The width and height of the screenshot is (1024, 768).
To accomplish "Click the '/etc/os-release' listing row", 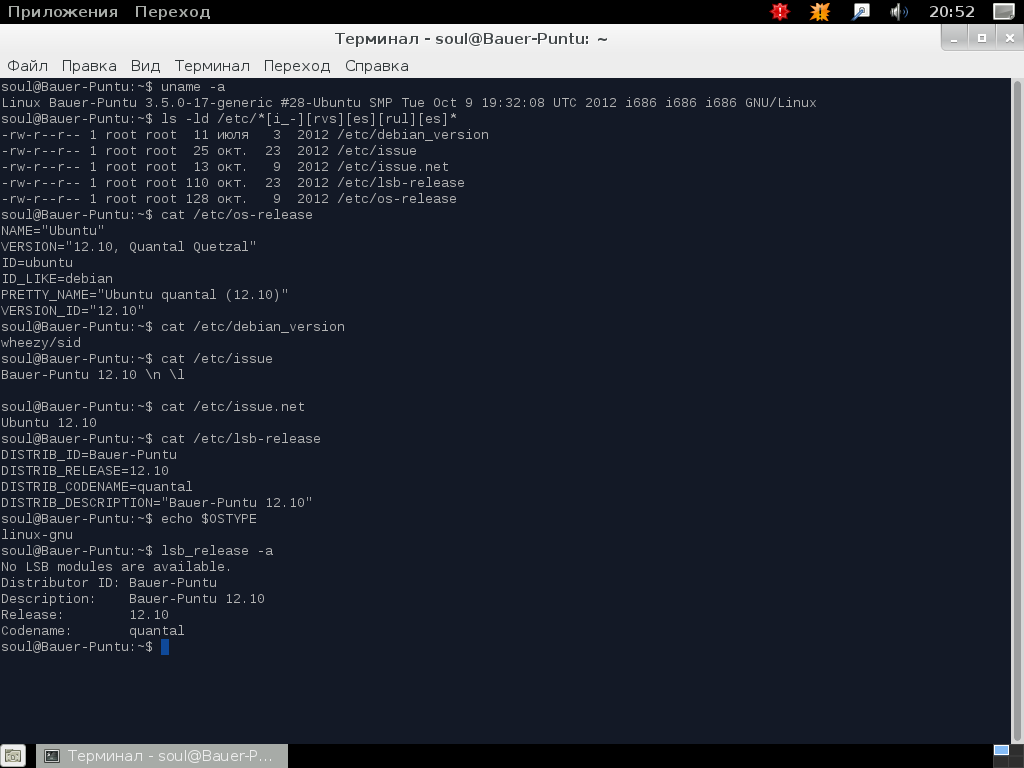I will [229, 199].
